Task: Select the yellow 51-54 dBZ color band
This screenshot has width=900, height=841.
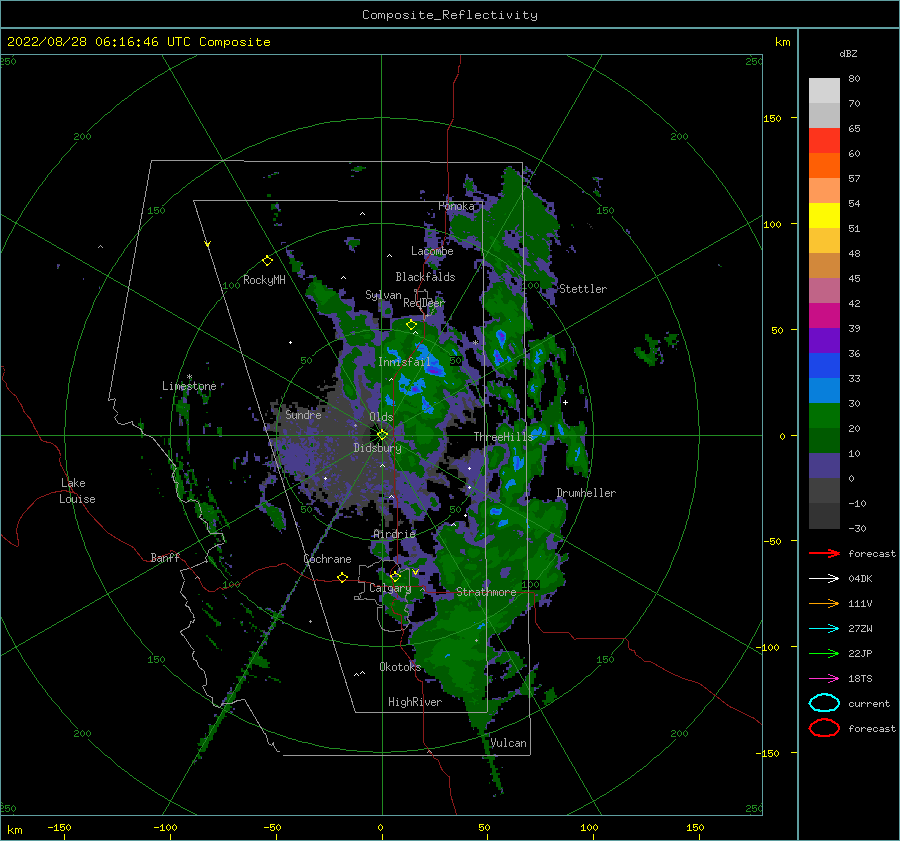Action: (824, 216)
